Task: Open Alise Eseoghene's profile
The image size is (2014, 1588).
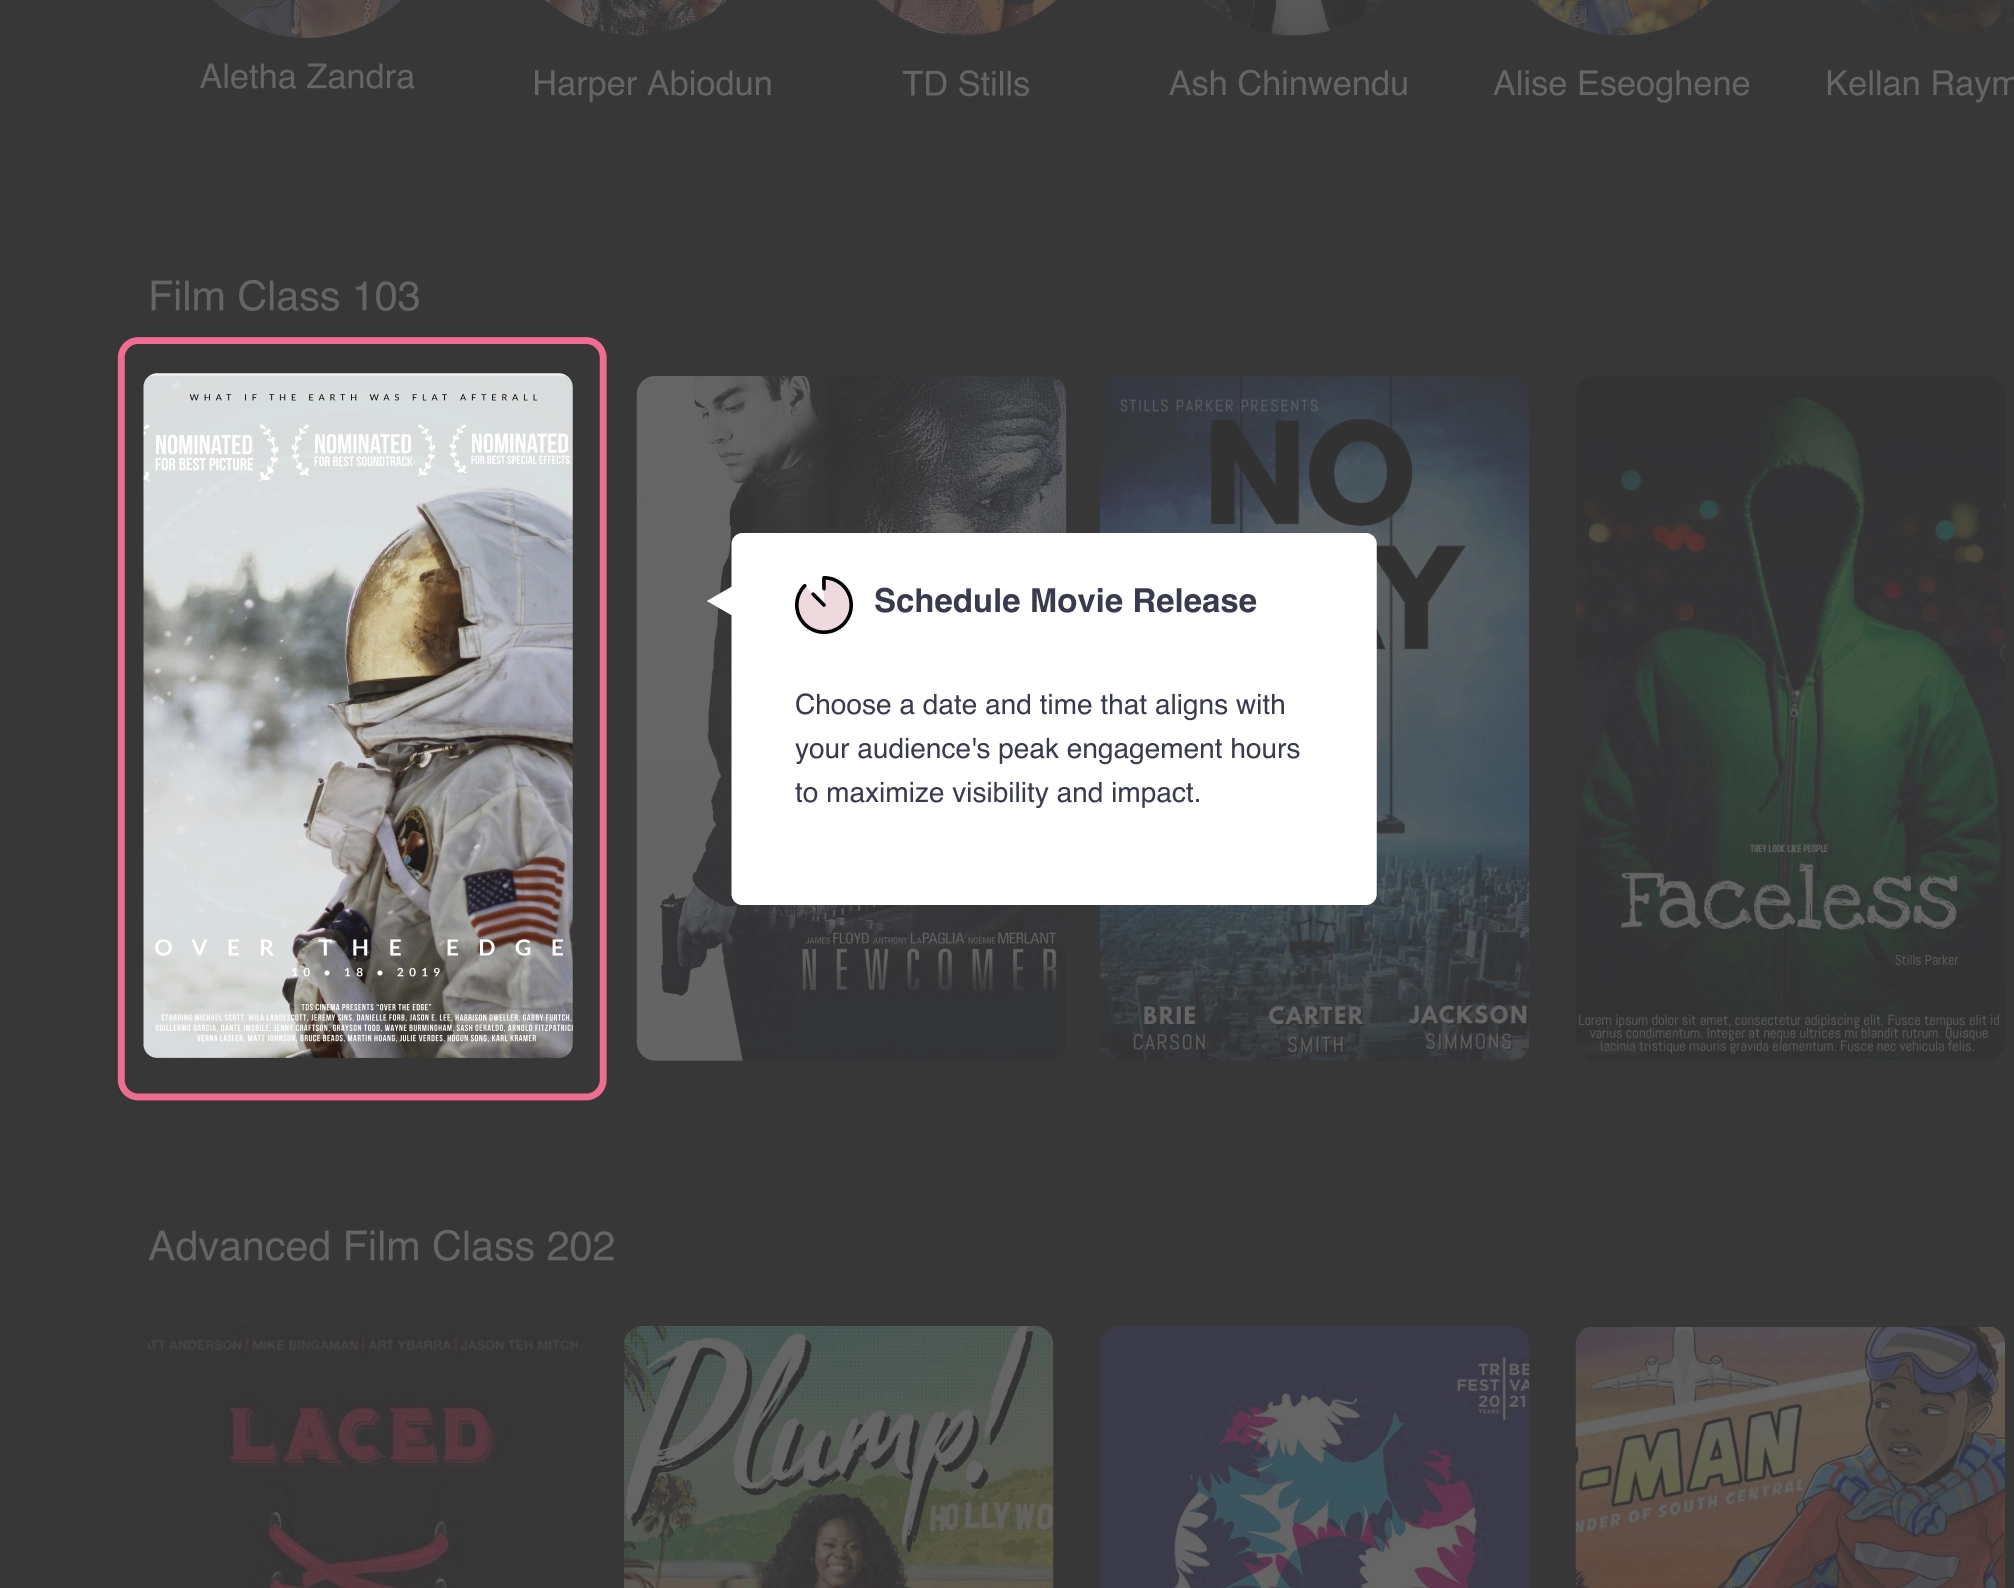Action: tap(1621, 83)
